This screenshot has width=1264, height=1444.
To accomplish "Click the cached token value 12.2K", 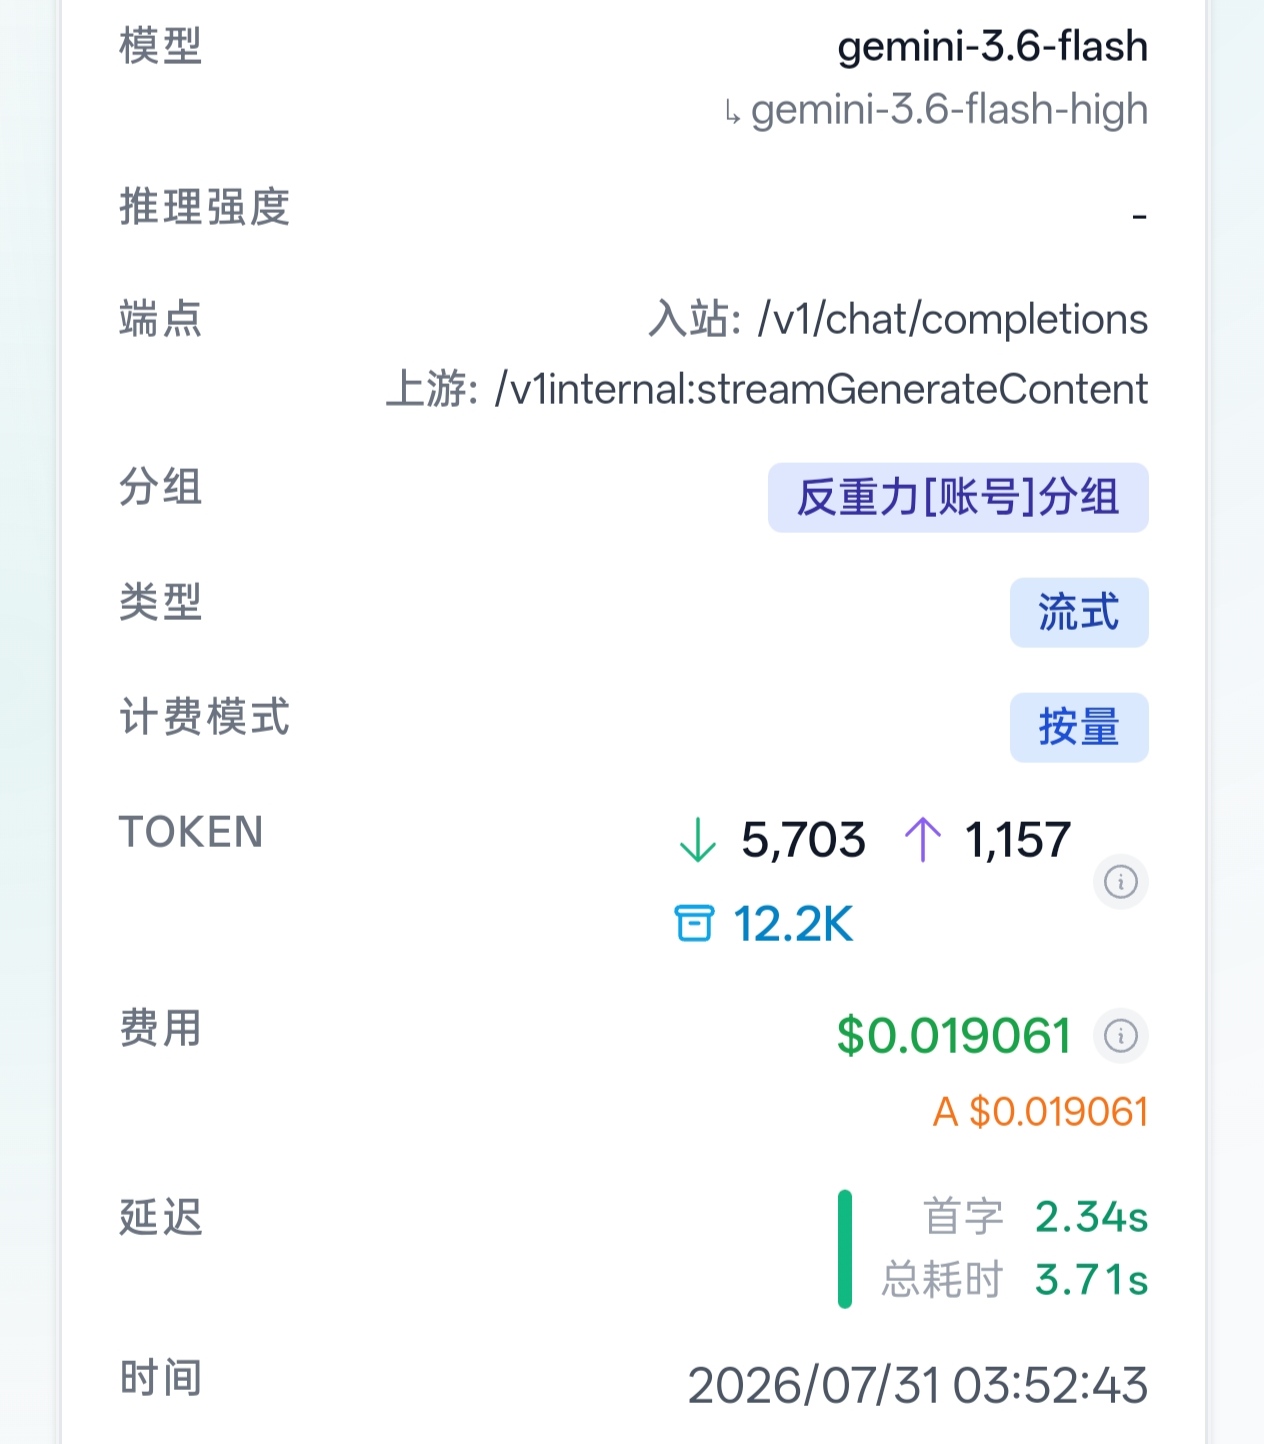I will coord(793,924).
